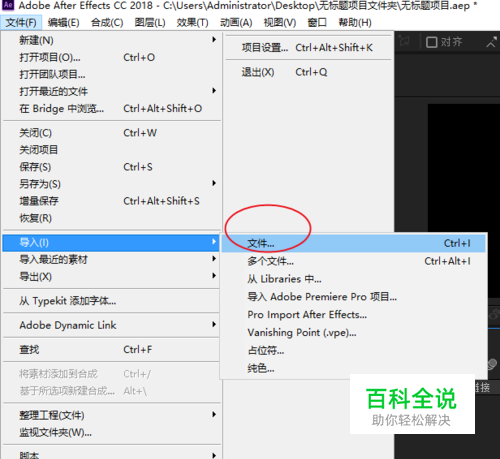This screenshot has width=500, height=459.
Task: Expand 整理工程(文件) submenu
Action: 112,415
